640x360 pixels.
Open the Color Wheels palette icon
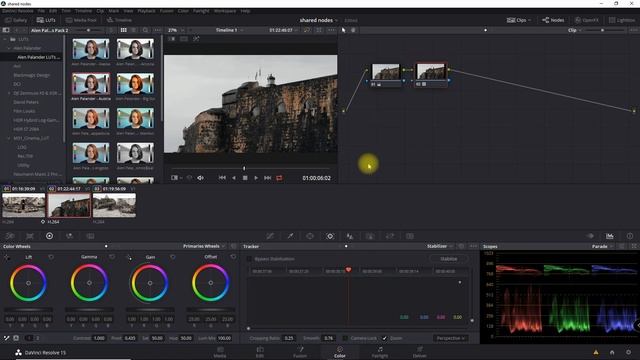49,236
